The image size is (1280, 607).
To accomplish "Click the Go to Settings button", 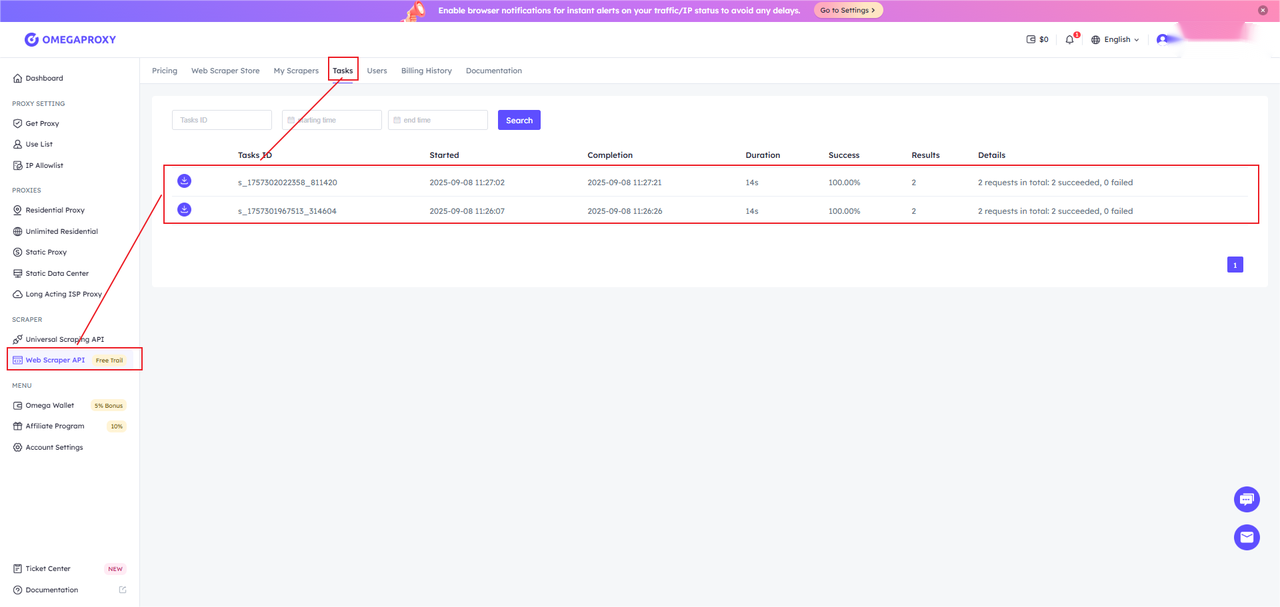I will tap(848, 10).
